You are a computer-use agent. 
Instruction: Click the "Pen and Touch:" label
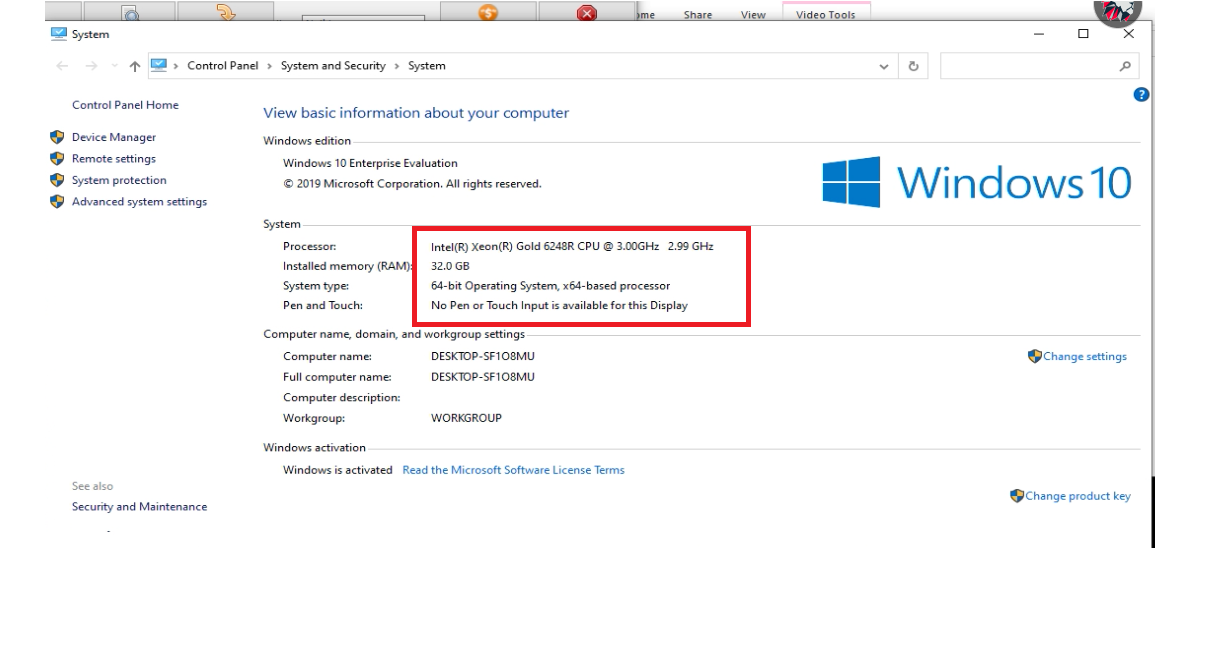323,305
